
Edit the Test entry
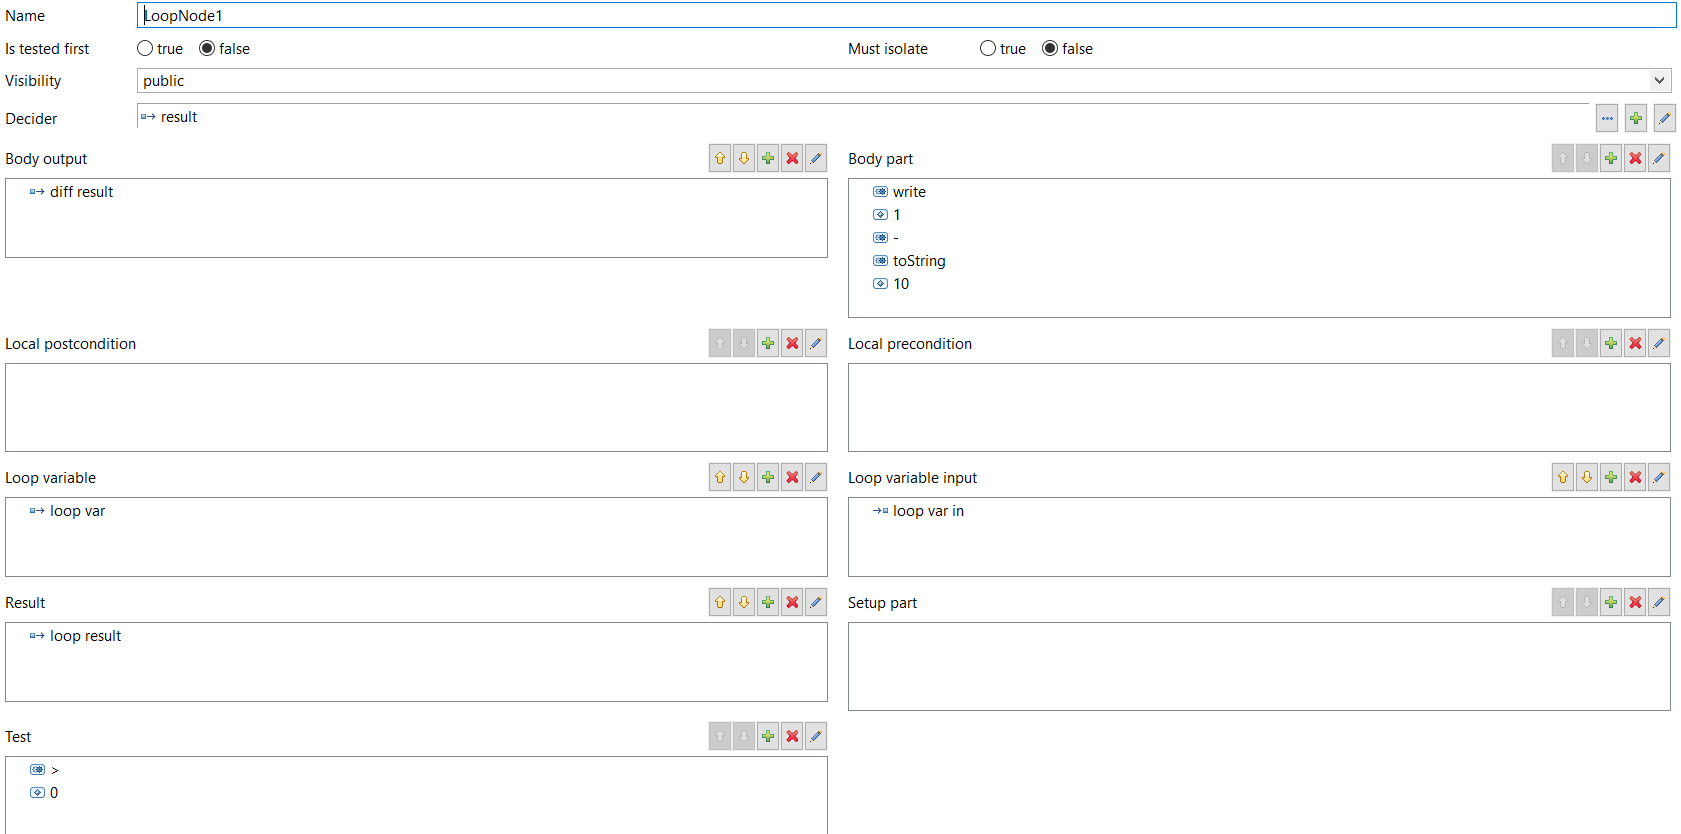816,736
